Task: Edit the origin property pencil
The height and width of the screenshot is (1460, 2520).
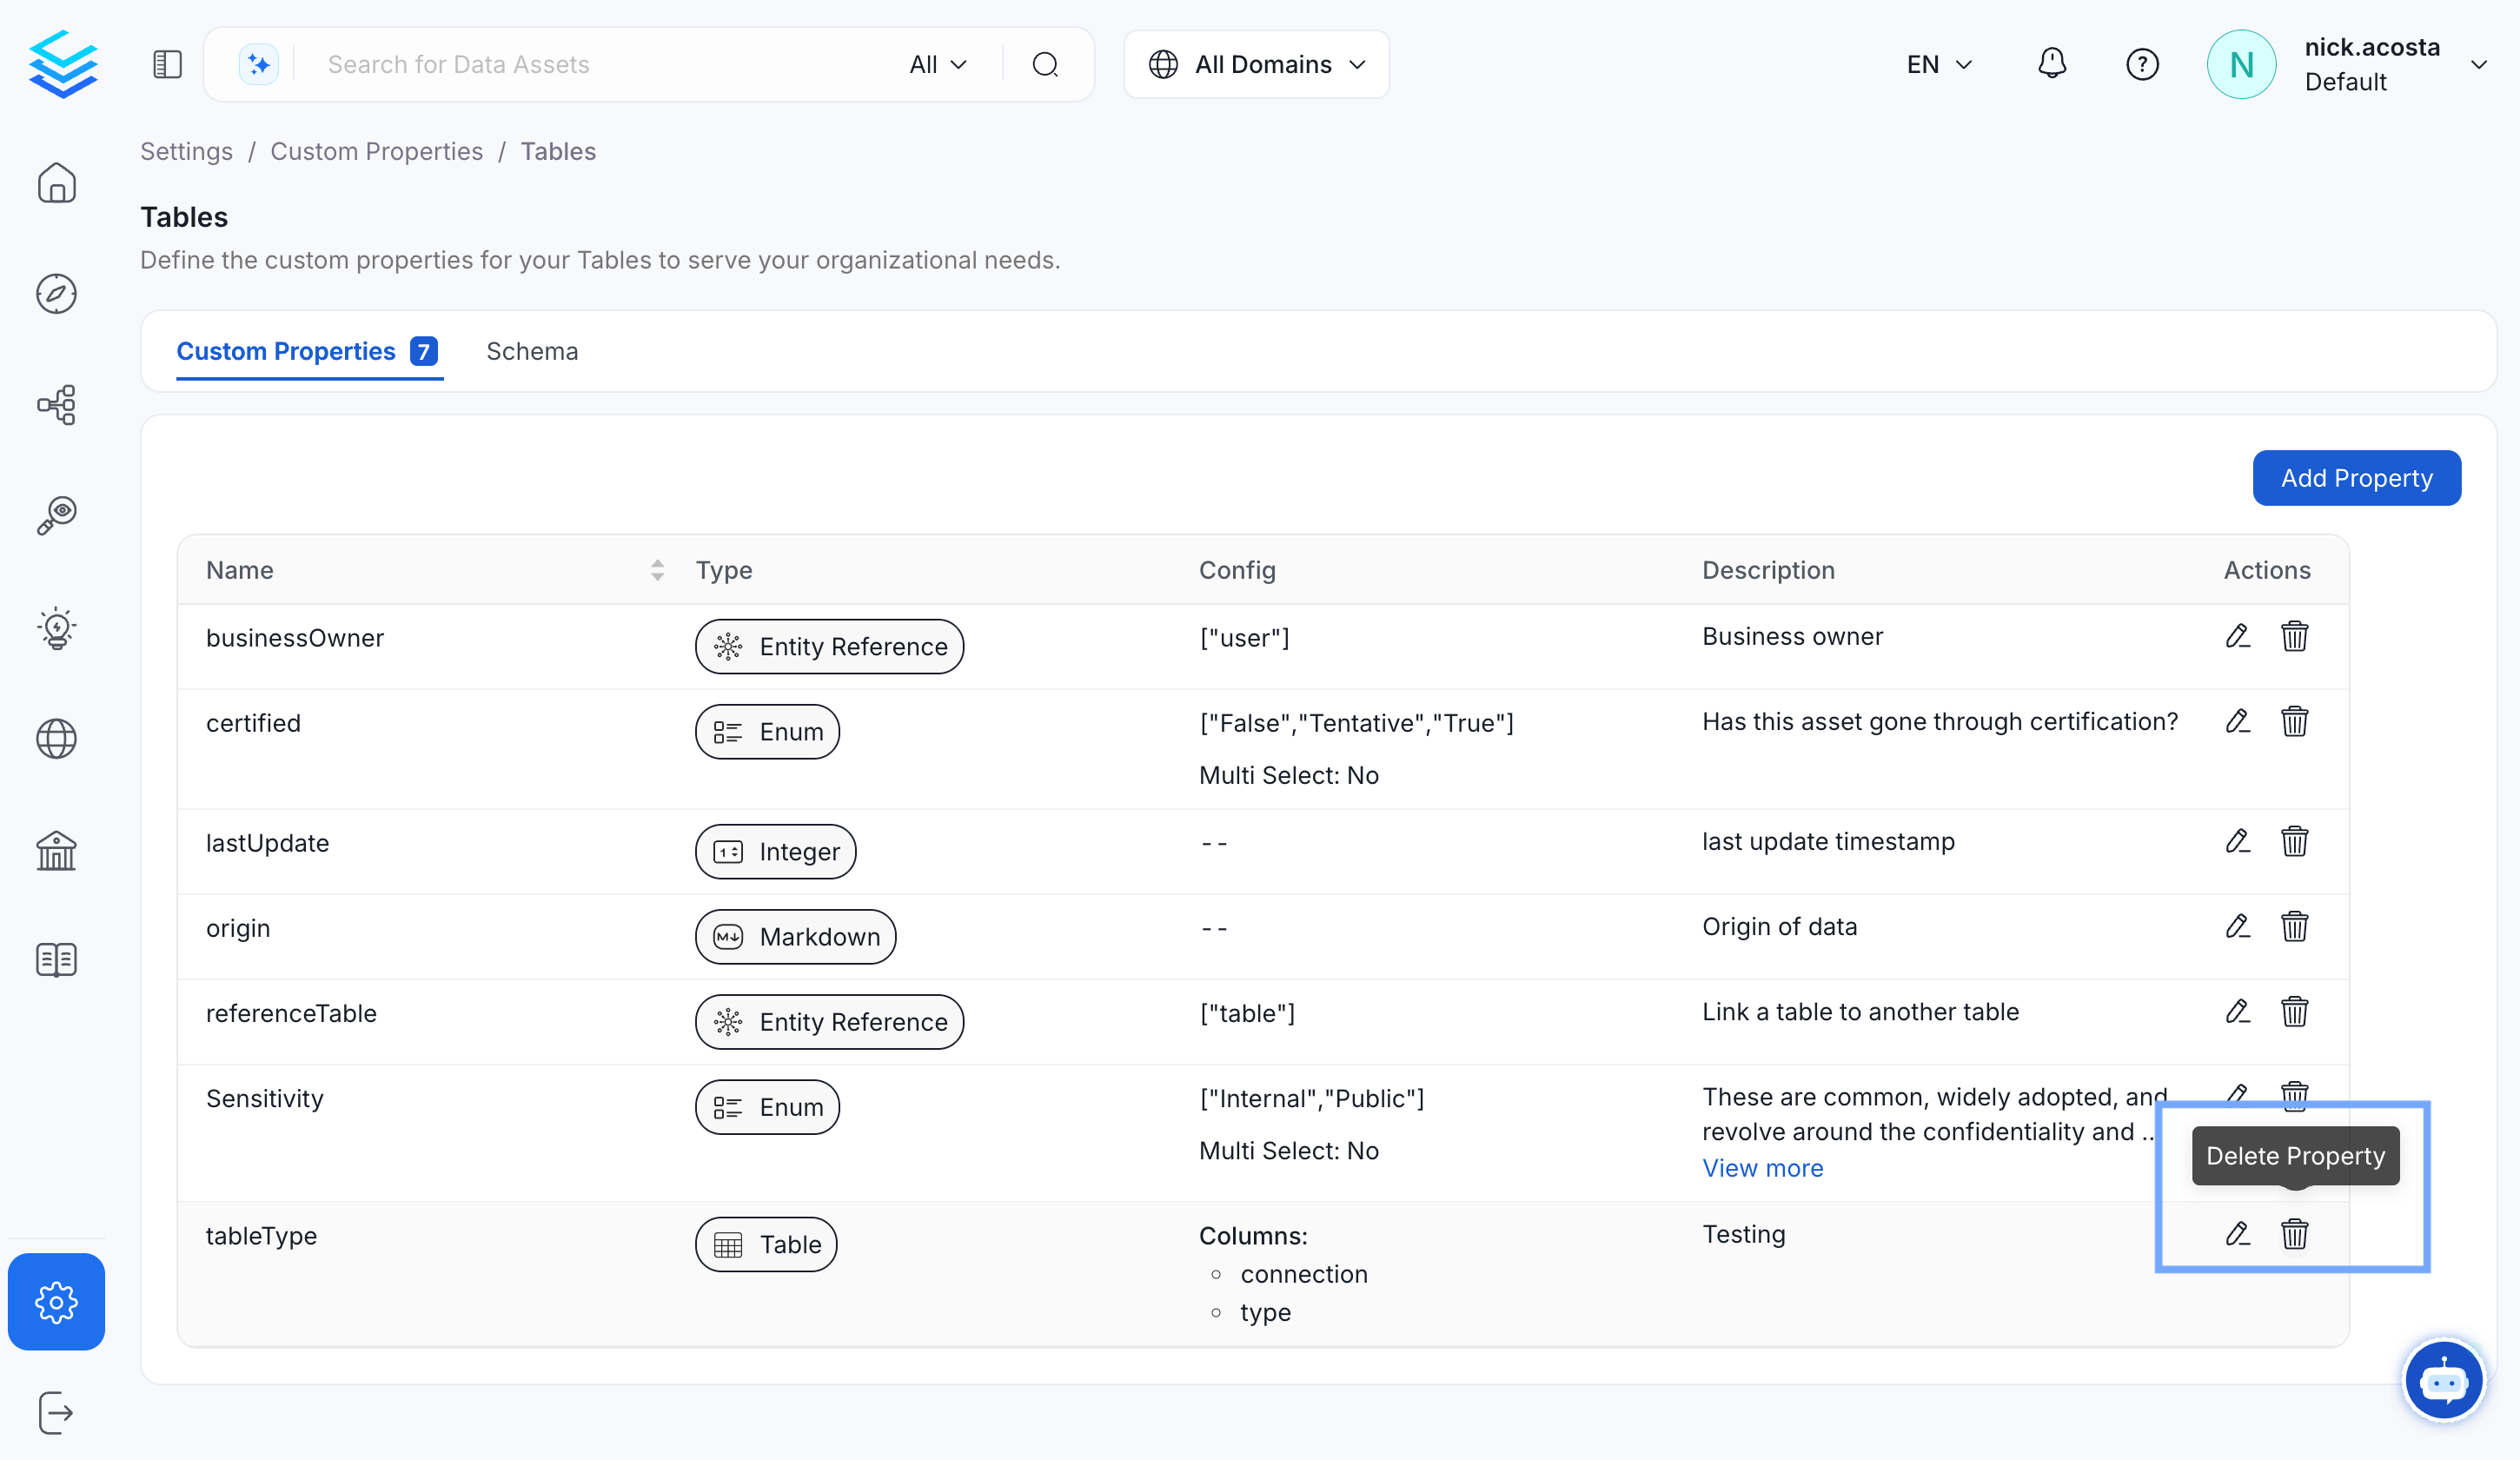Action: (2237, 926)
